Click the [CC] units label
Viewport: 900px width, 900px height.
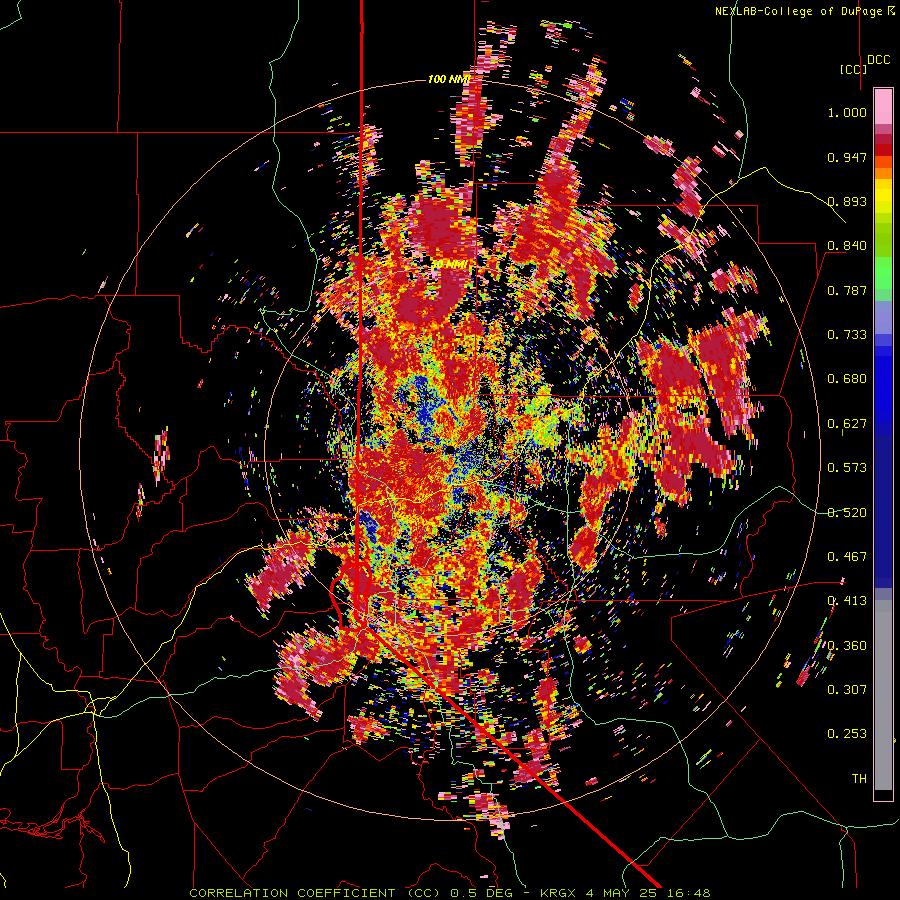point(854,69)
